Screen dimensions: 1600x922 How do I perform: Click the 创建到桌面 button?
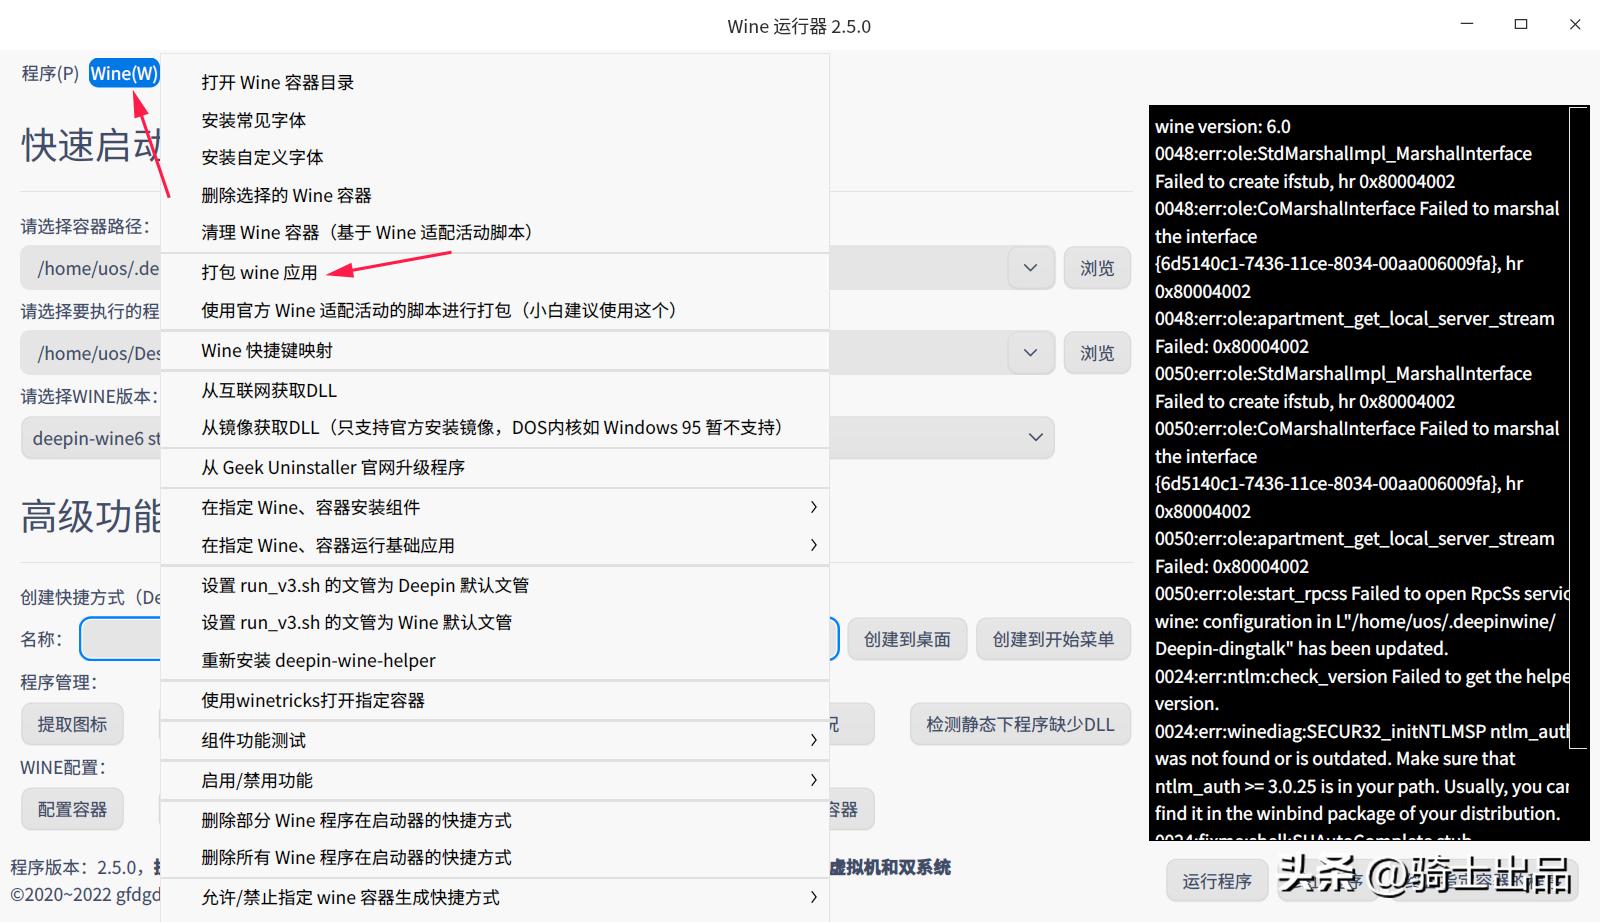click(906, 639)
